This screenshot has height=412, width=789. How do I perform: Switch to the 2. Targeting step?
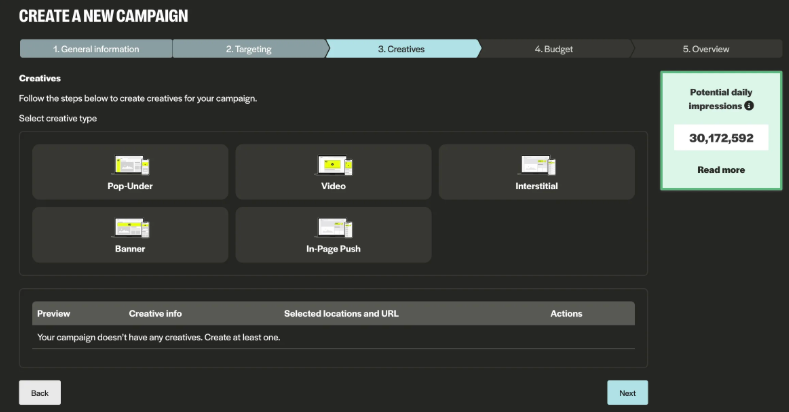248,49
